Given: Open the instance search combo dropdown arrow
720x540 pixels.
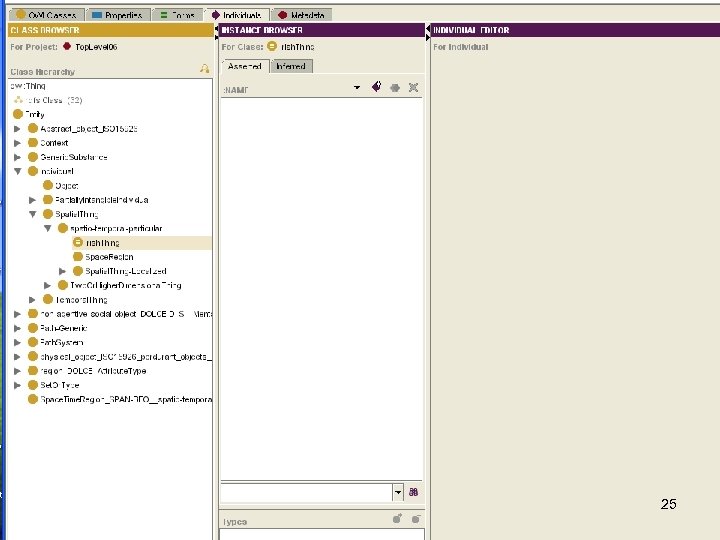Looking at the screenshot, I should point(398,492).
